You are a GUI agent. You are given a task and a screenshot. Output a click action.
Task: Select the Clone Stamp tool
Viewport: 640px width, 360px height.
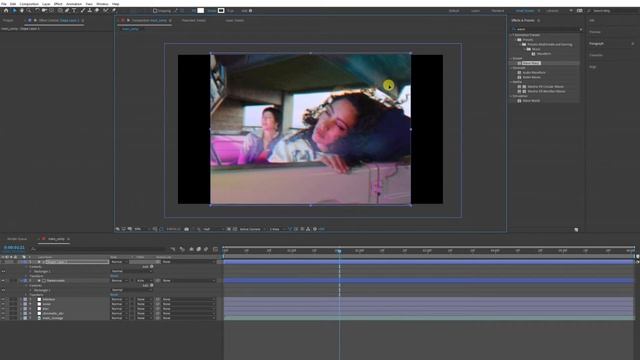pos(90,11)
